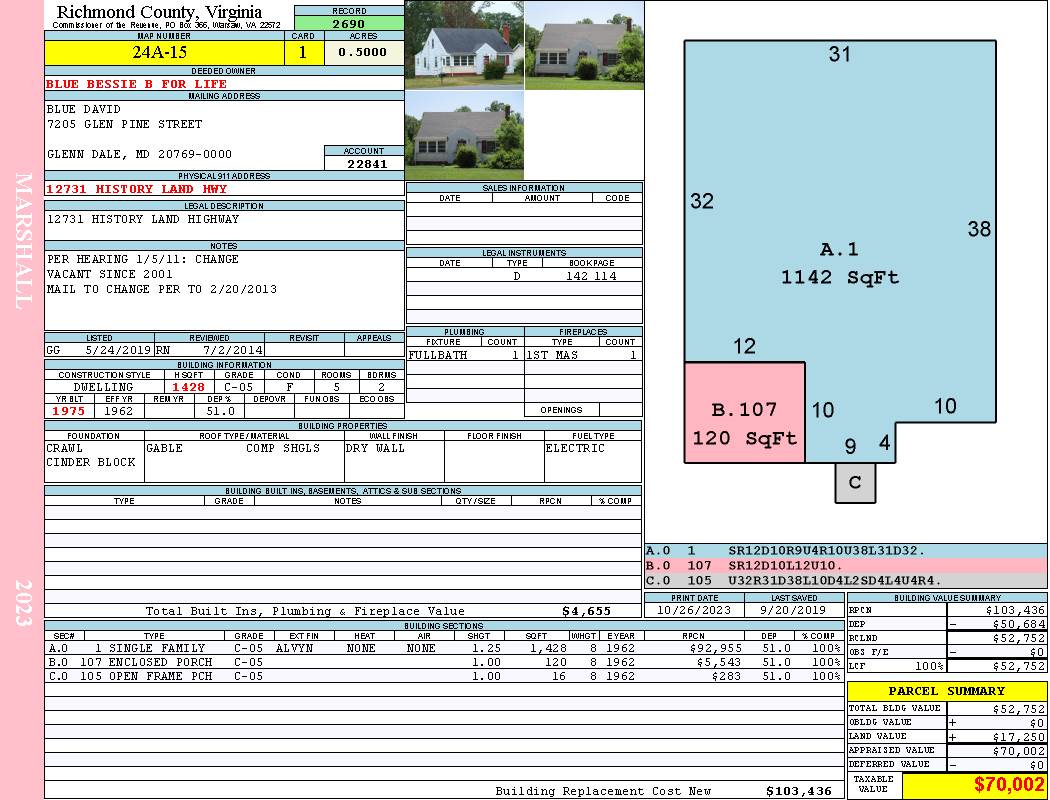This screenshot has width=1050, height=800.
Task: Click the green record number 2690 field
Action: coord(348,23)
